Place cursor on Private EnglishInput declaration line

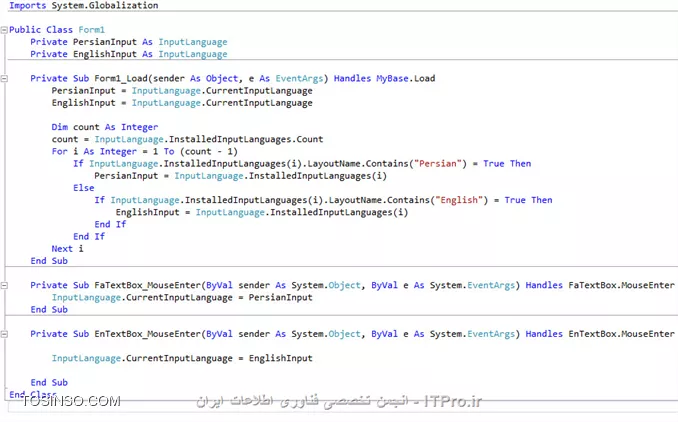click(x=128, y=54)
